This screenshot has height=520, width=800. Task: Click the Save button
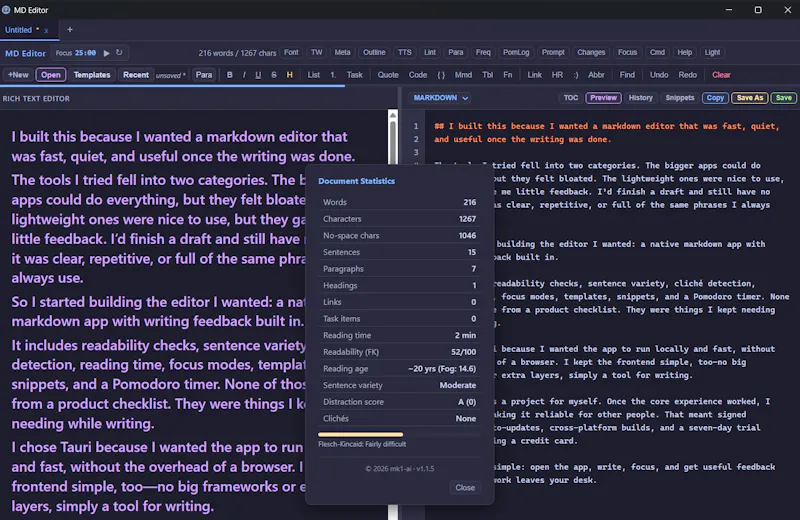coord(784,98)
